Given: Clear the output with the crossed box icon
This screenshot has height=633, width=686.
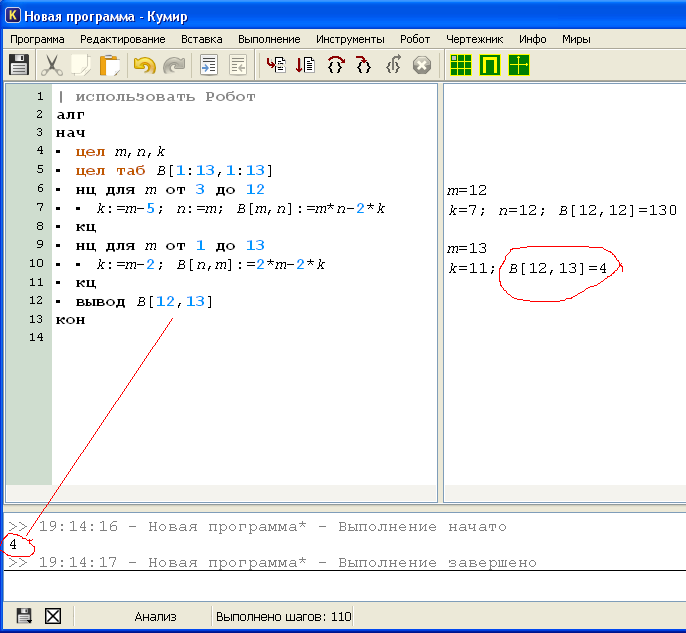Looking at the screenshot, I should tap(53, 616).
